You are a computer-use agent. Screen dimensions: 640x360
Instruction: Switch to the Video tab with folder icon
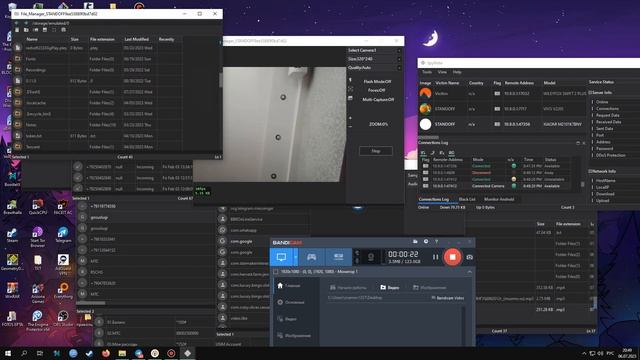pyautogui.click(x=390, y=288)
